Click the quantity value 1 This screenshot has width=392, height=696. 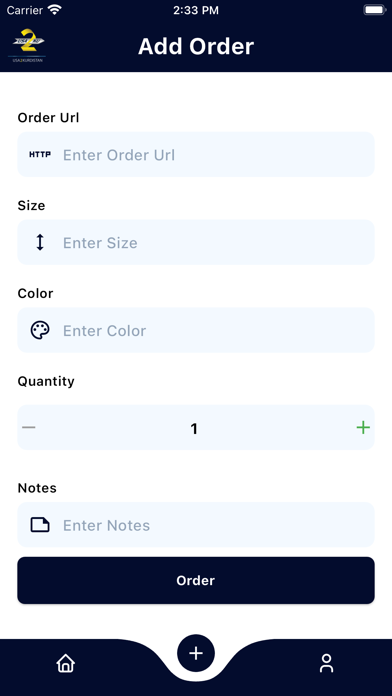click(x=194, y=428)
